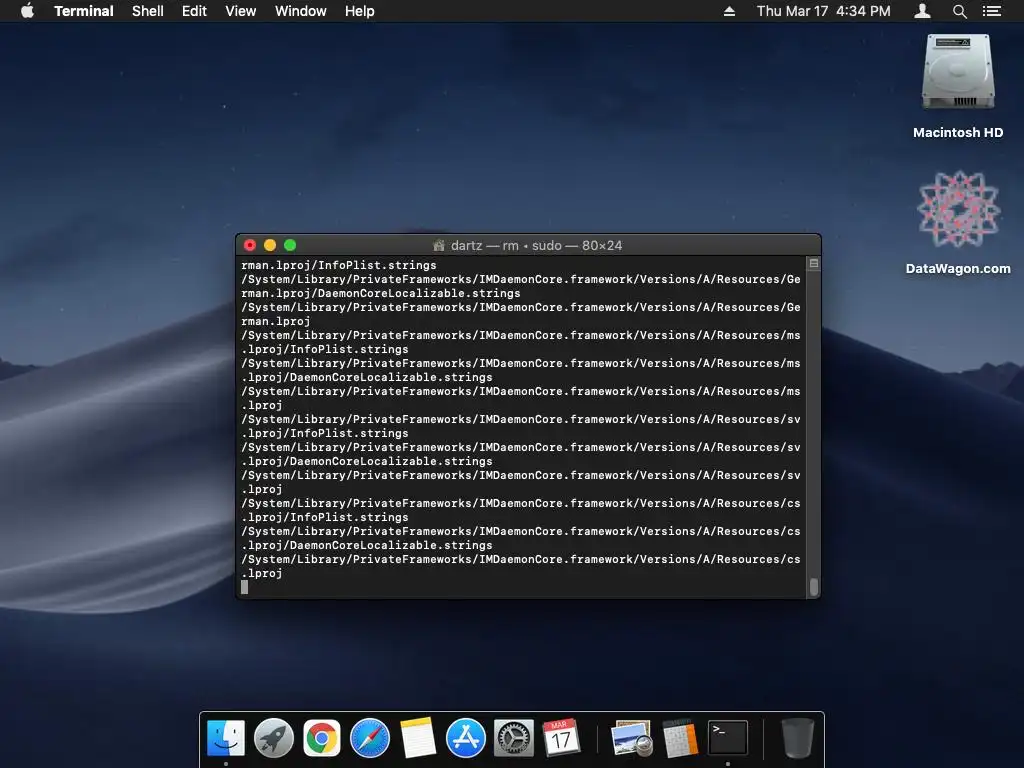This screenshot has height=768, width=1024.
Task: Launch Google Chrome from the Dock
Action: click(x=321, y=738)
